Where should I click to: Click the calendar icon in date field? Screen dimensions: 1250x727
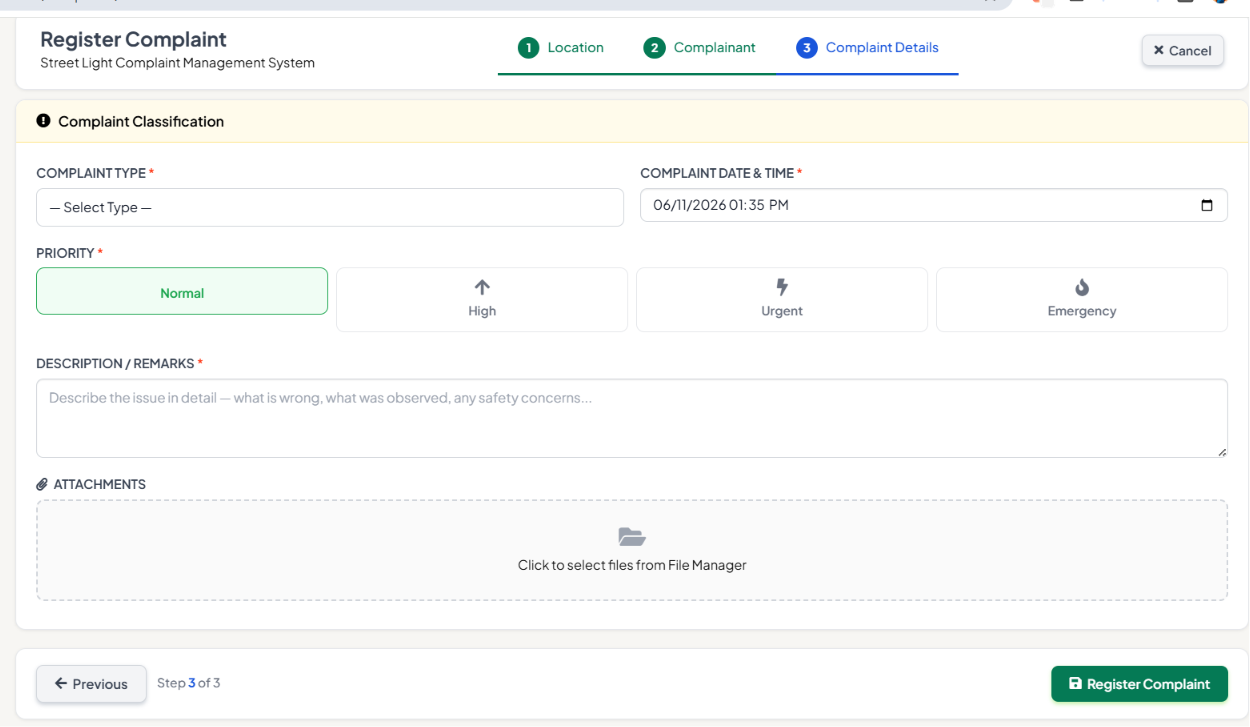[x=1207, y=205]
